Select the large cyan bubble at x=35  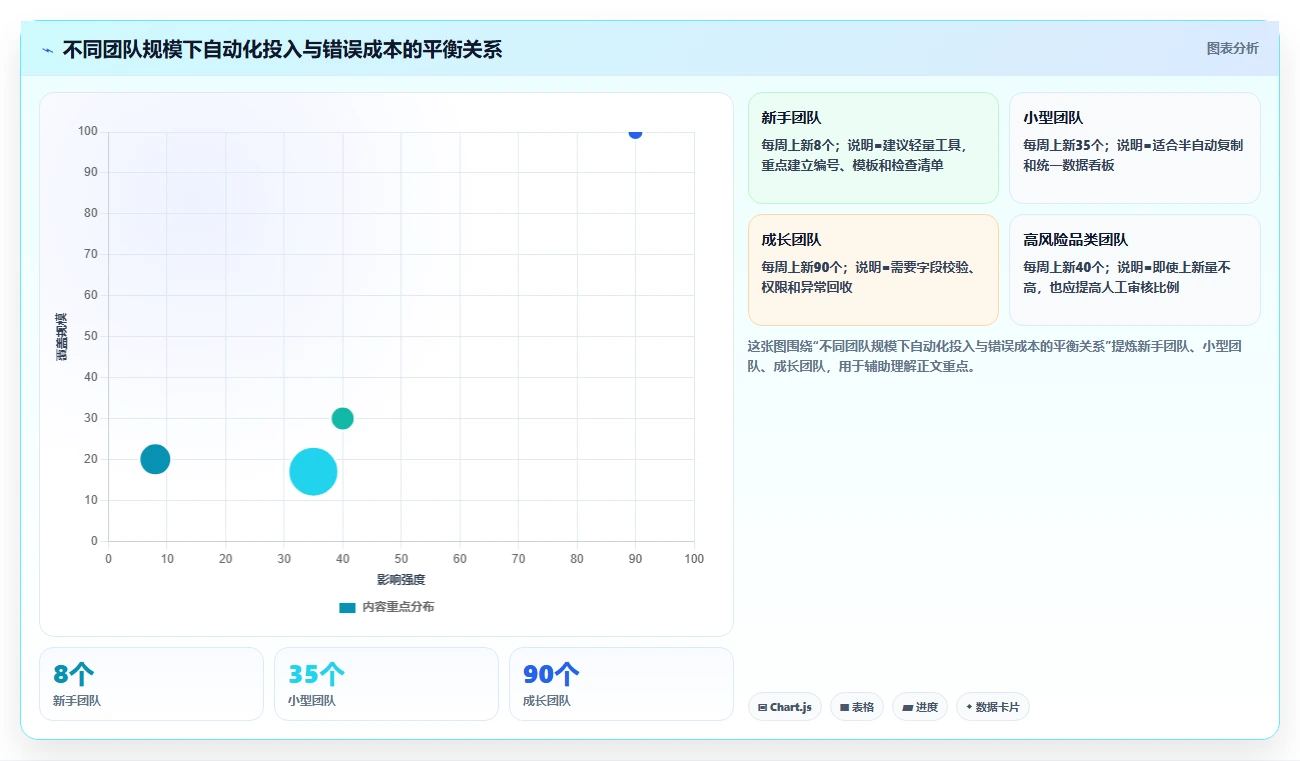(313, 472)
